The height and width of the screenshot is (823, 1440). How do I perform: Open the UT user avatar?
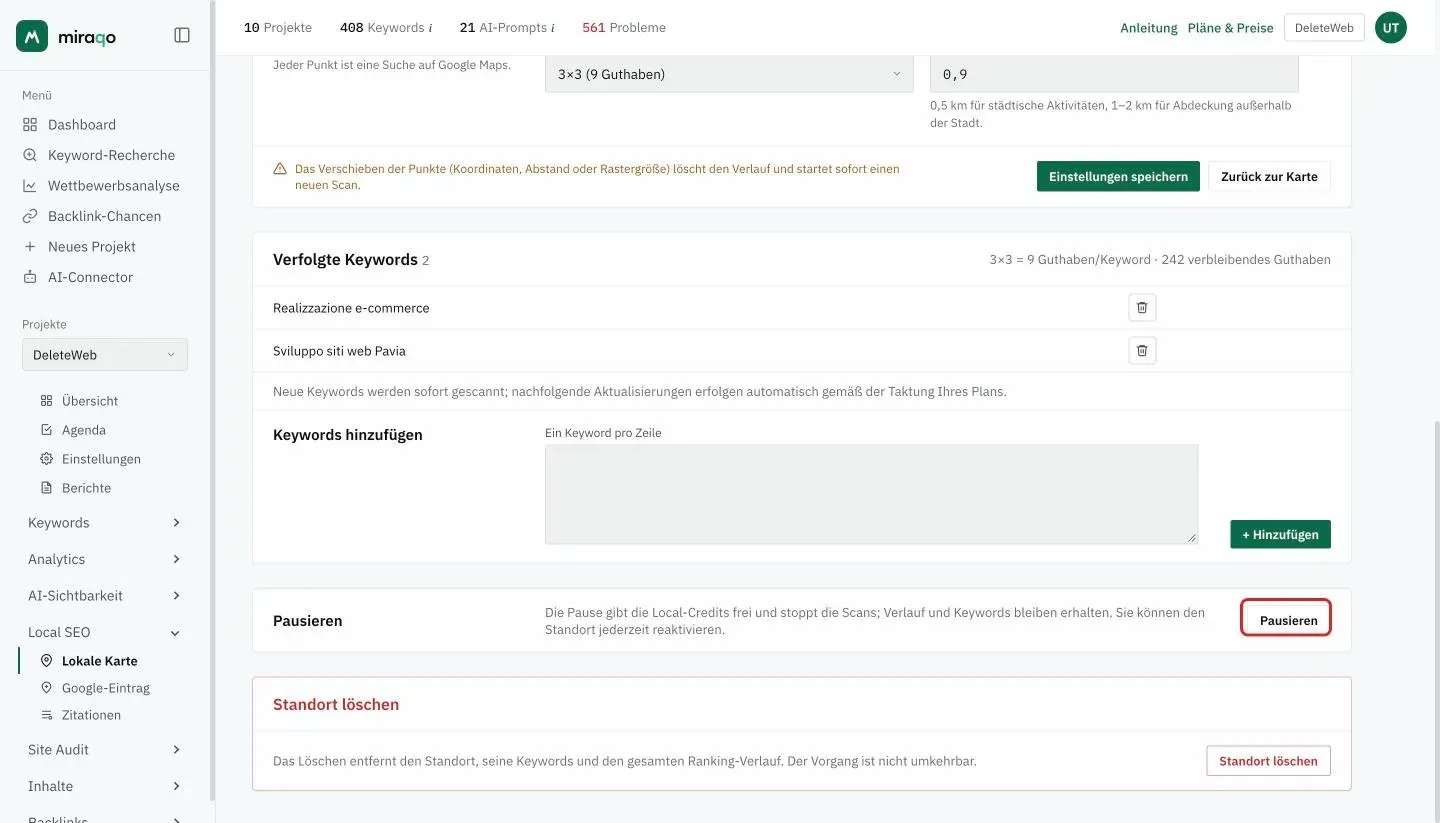click(x=1391, y=28)
